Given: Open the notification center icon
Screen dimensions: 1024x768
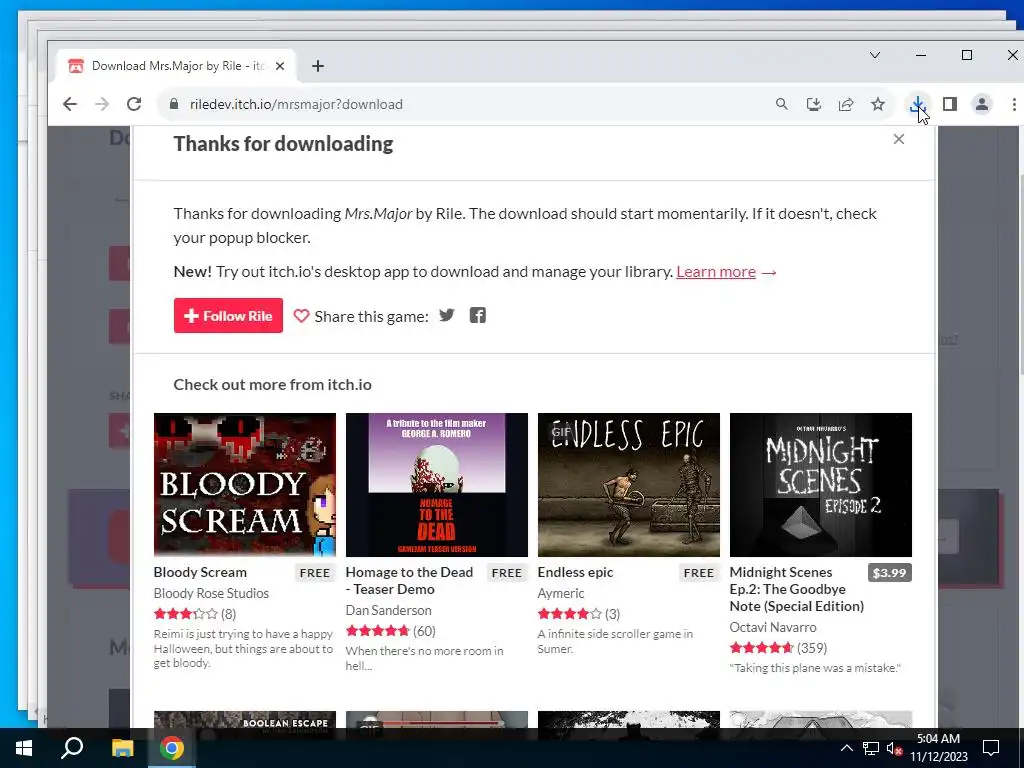Looking at the screenshot, I should 991,748.
